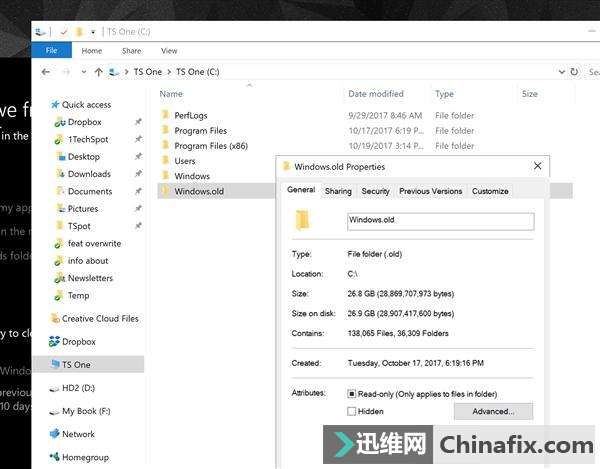Select the PerfLogs folder
The image size is (600, 469).
(191, 116)
